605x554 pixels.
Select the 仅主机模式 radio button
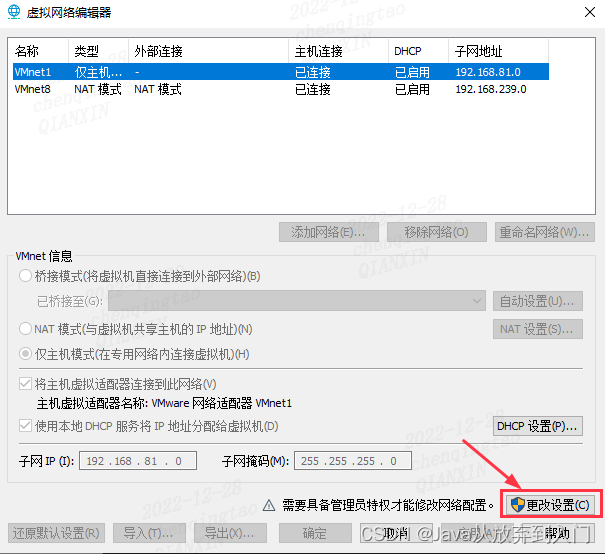pos(25,354)
